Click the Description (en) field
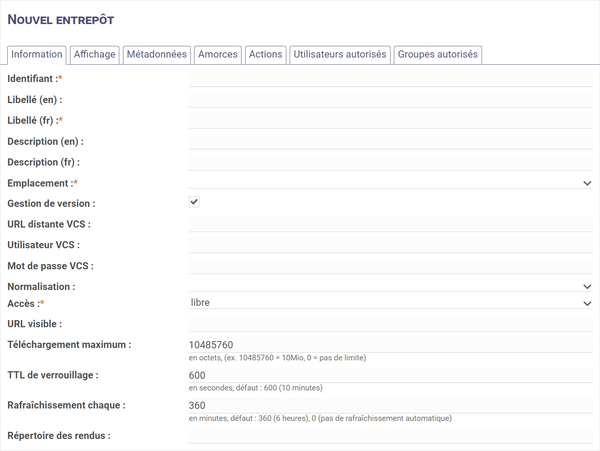 (391, 142)
